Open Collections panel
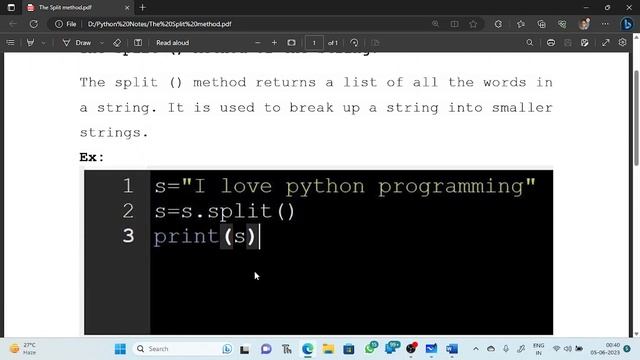The width and height of the screenshot is (640, 360). pos(542,24)
